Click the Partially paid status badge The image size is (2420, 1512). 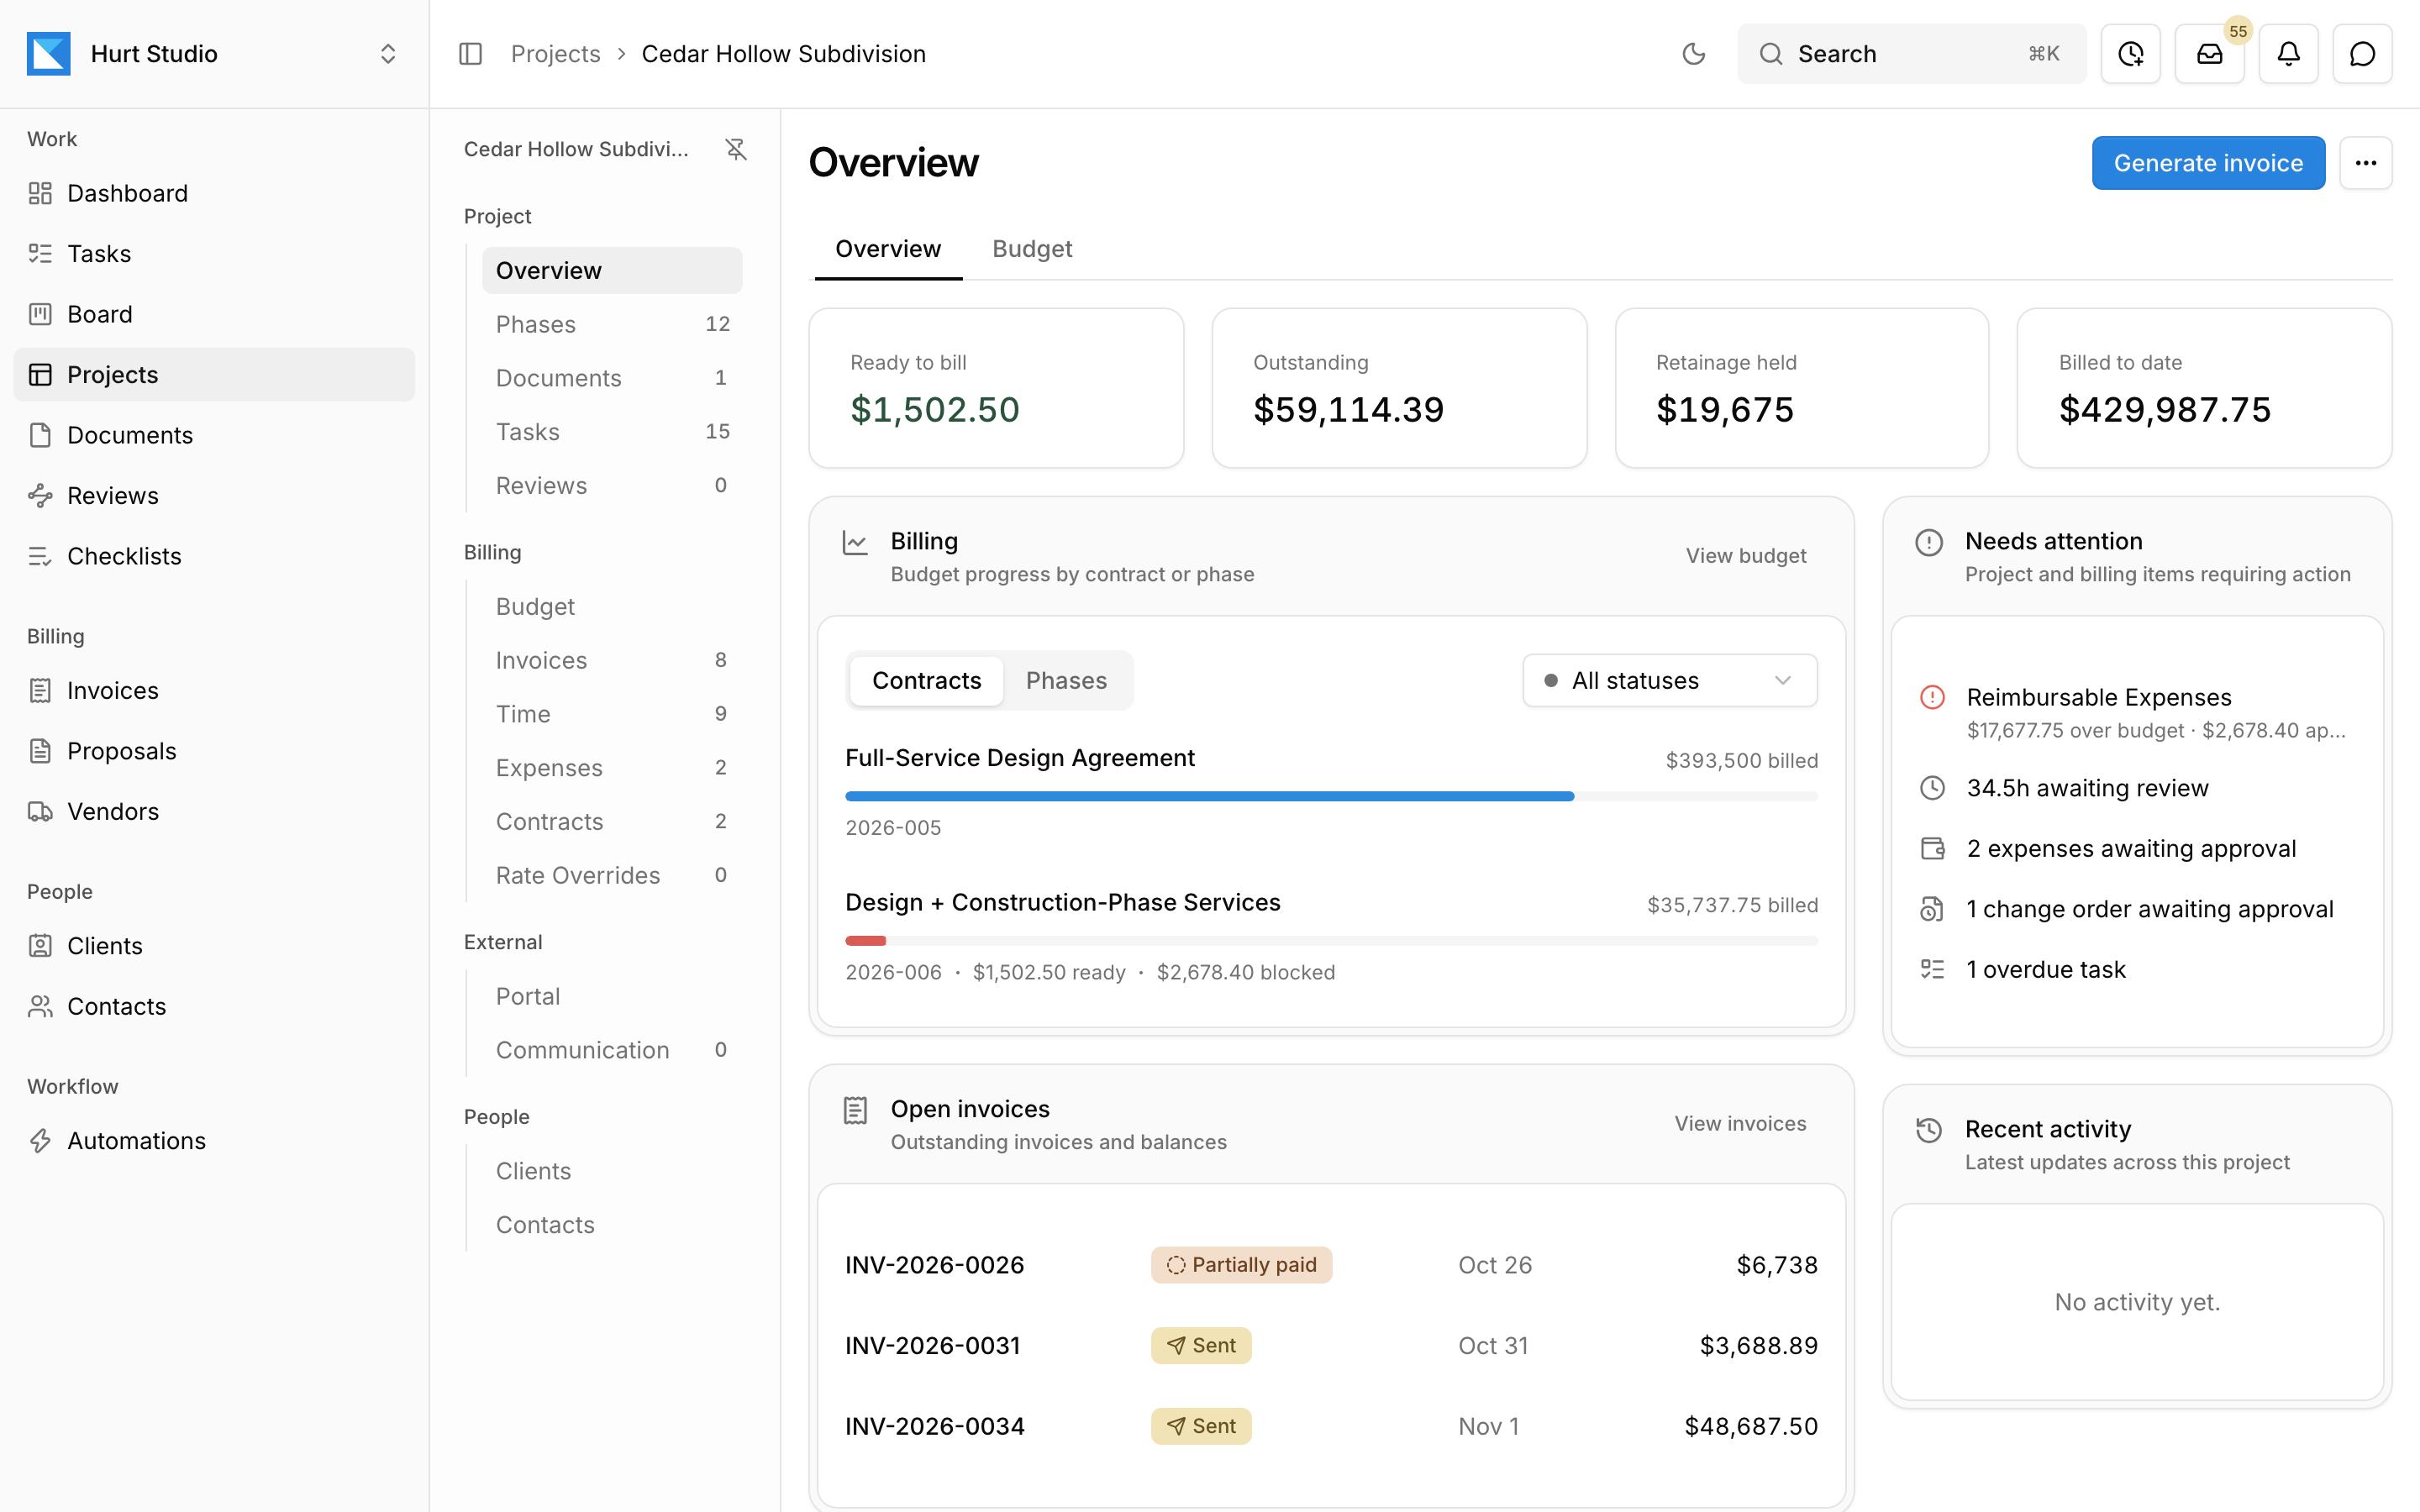point(1241,1265)
